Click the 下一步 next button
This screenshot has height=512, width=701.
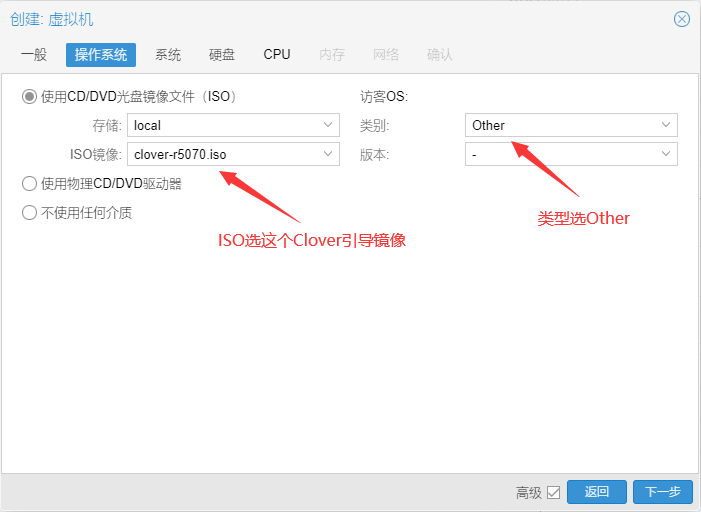pos(662,492)
